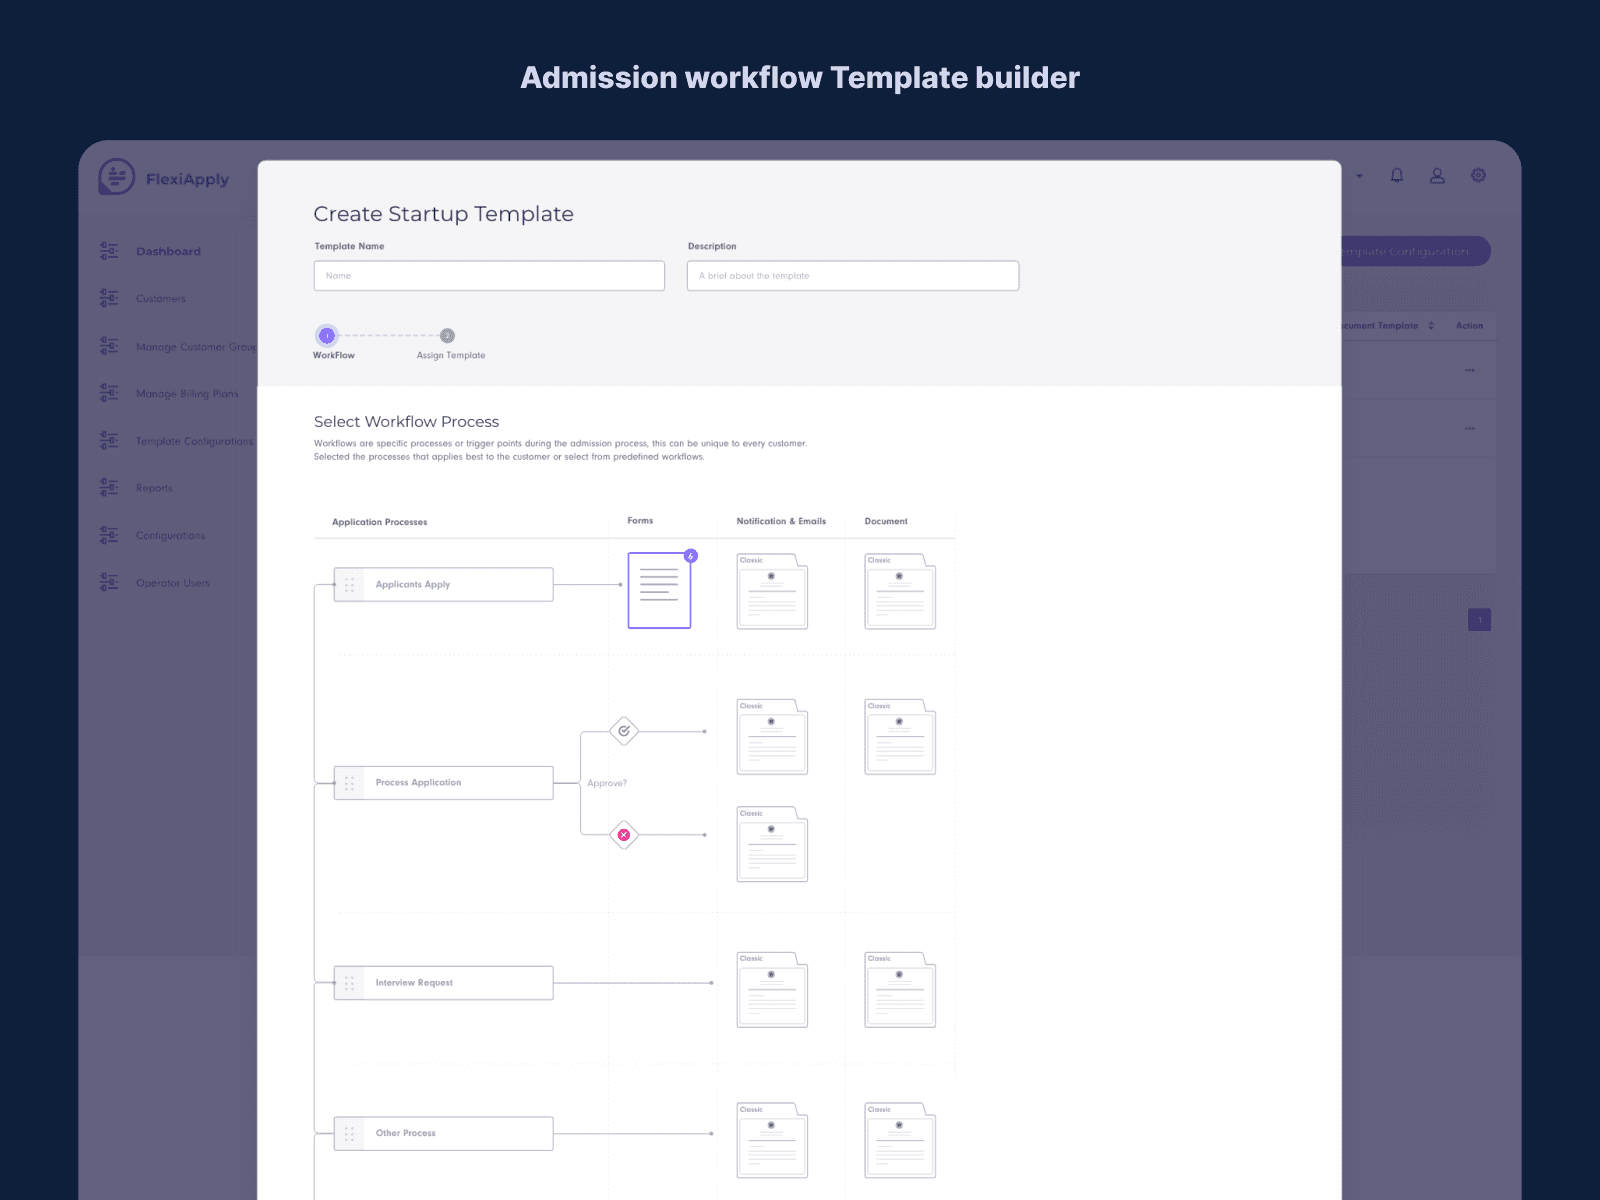Grab the Process Application drag handle
This screenshot has width=1600, height=1200.
349,783
